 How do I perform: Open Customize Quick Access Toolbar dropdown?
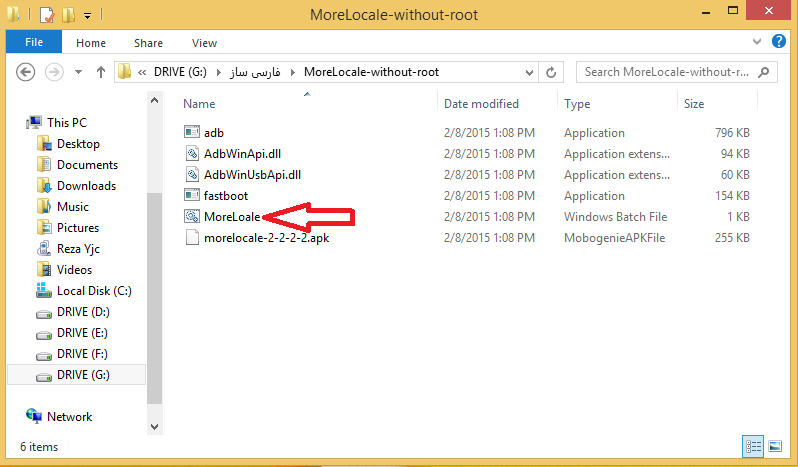point(88,16)
